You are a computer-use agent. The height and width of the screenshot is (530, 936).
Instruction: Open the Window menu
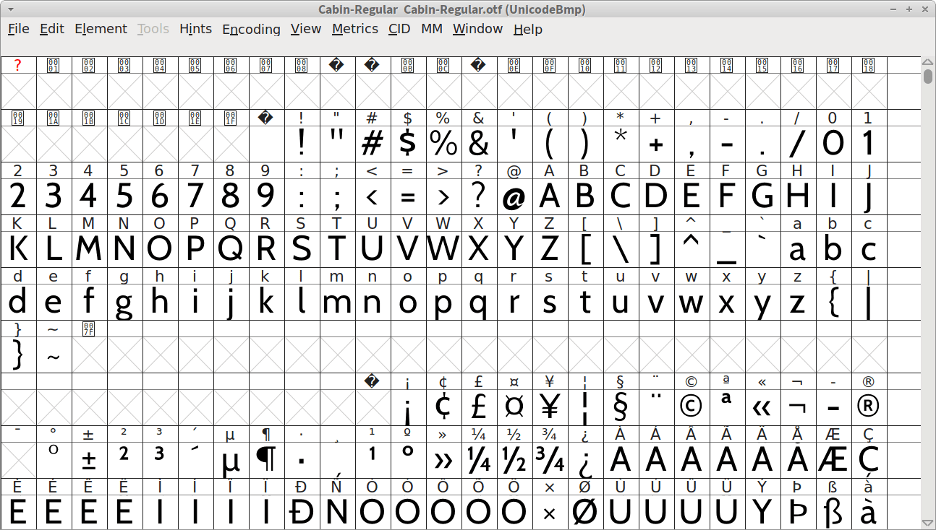(478, 29)
